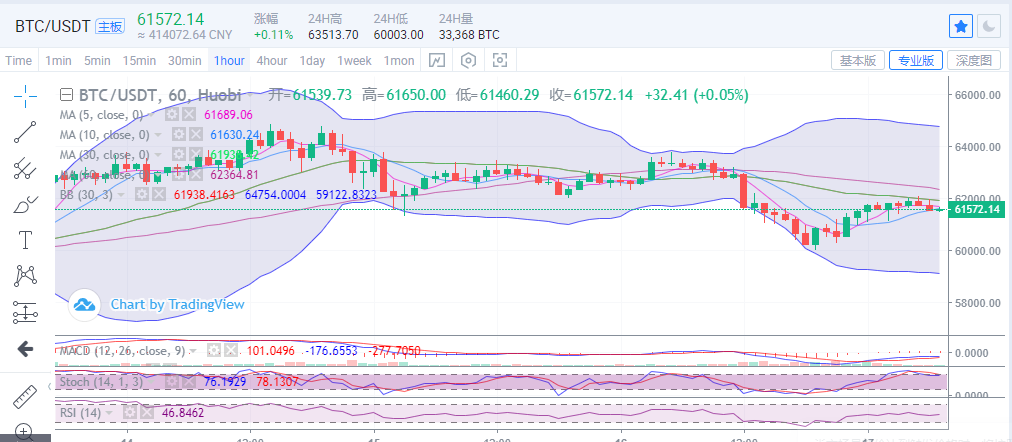Remove the Stoch indicator
The image size is (1012, 442).
click(x=188, y=382)
